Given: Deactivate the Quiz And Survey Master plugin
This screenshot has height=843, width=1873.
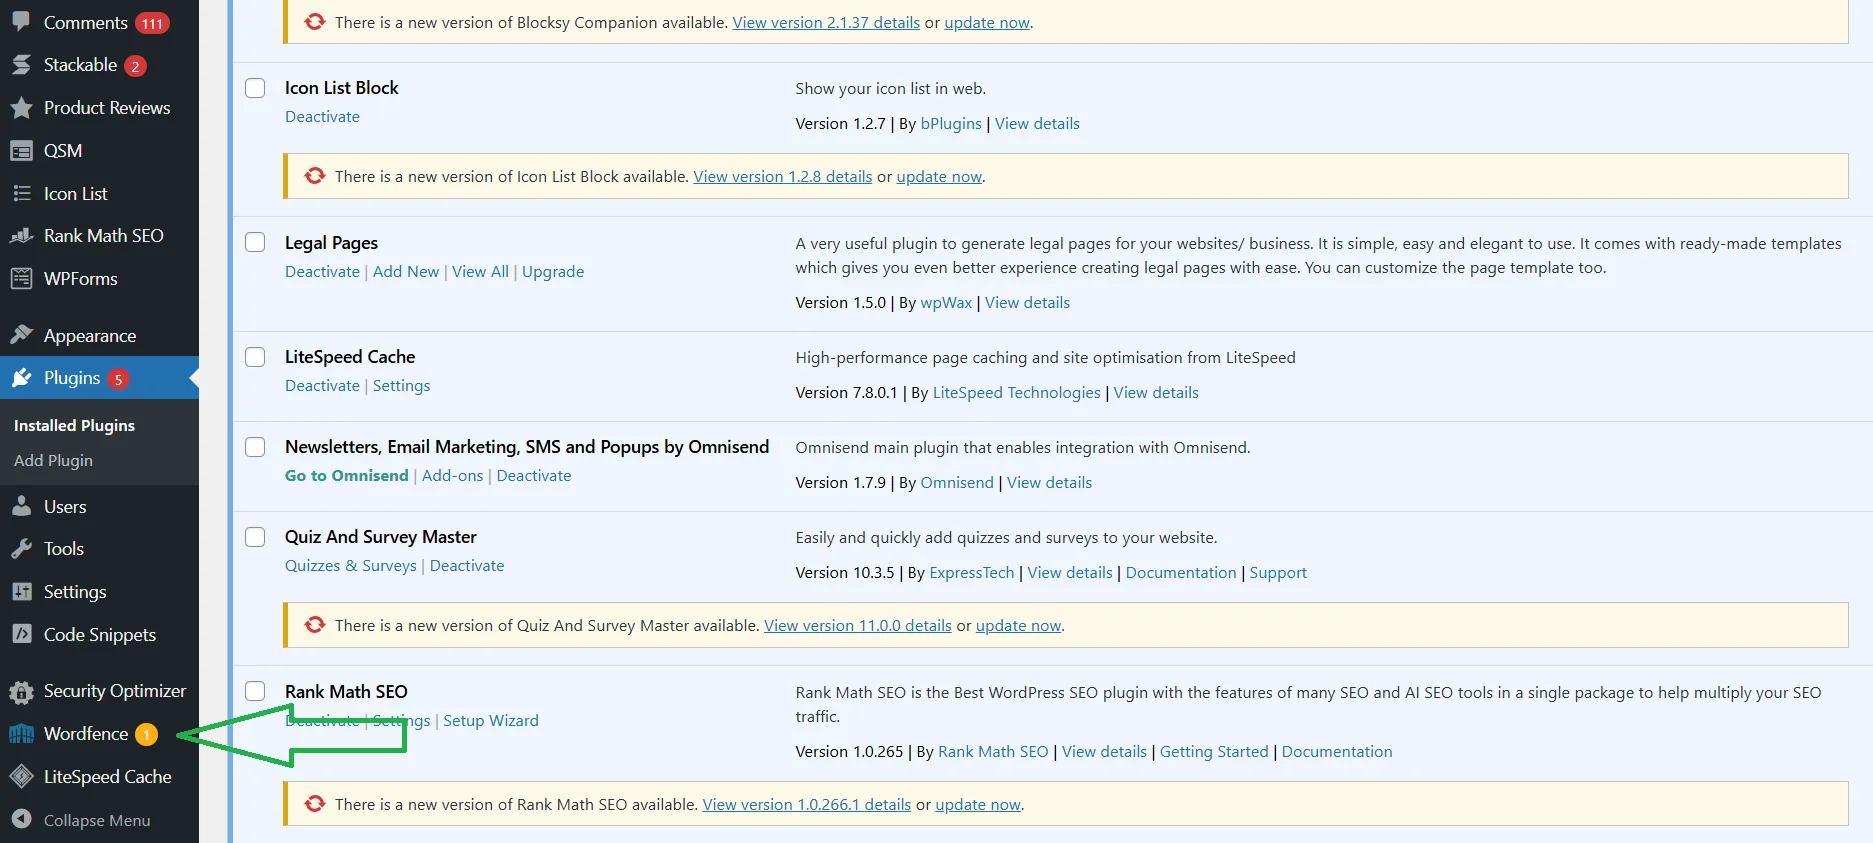Looking at the screenshot, I should click(x=467, y=566).
